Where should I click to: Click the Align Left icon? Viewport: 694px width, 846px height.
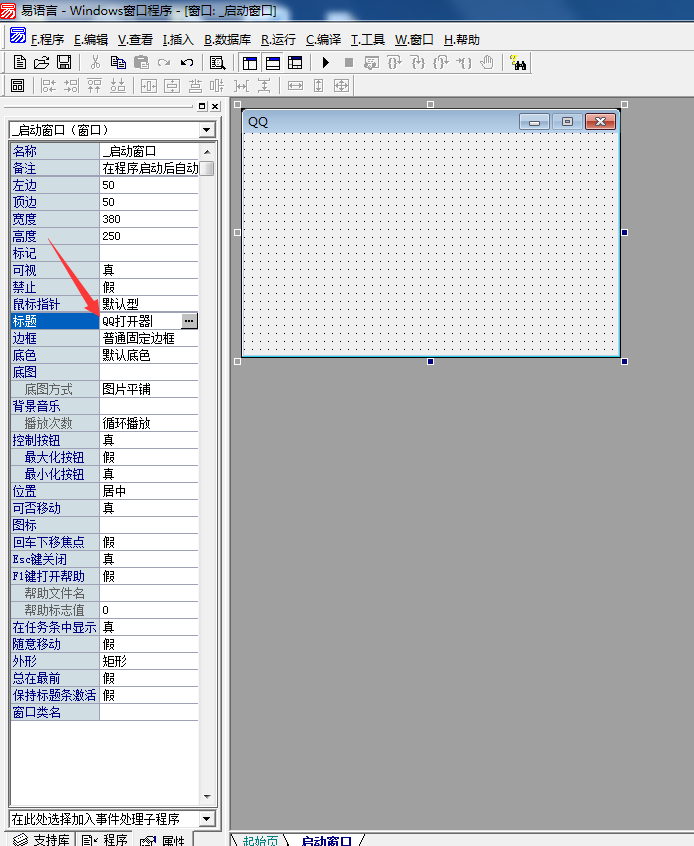49,86
